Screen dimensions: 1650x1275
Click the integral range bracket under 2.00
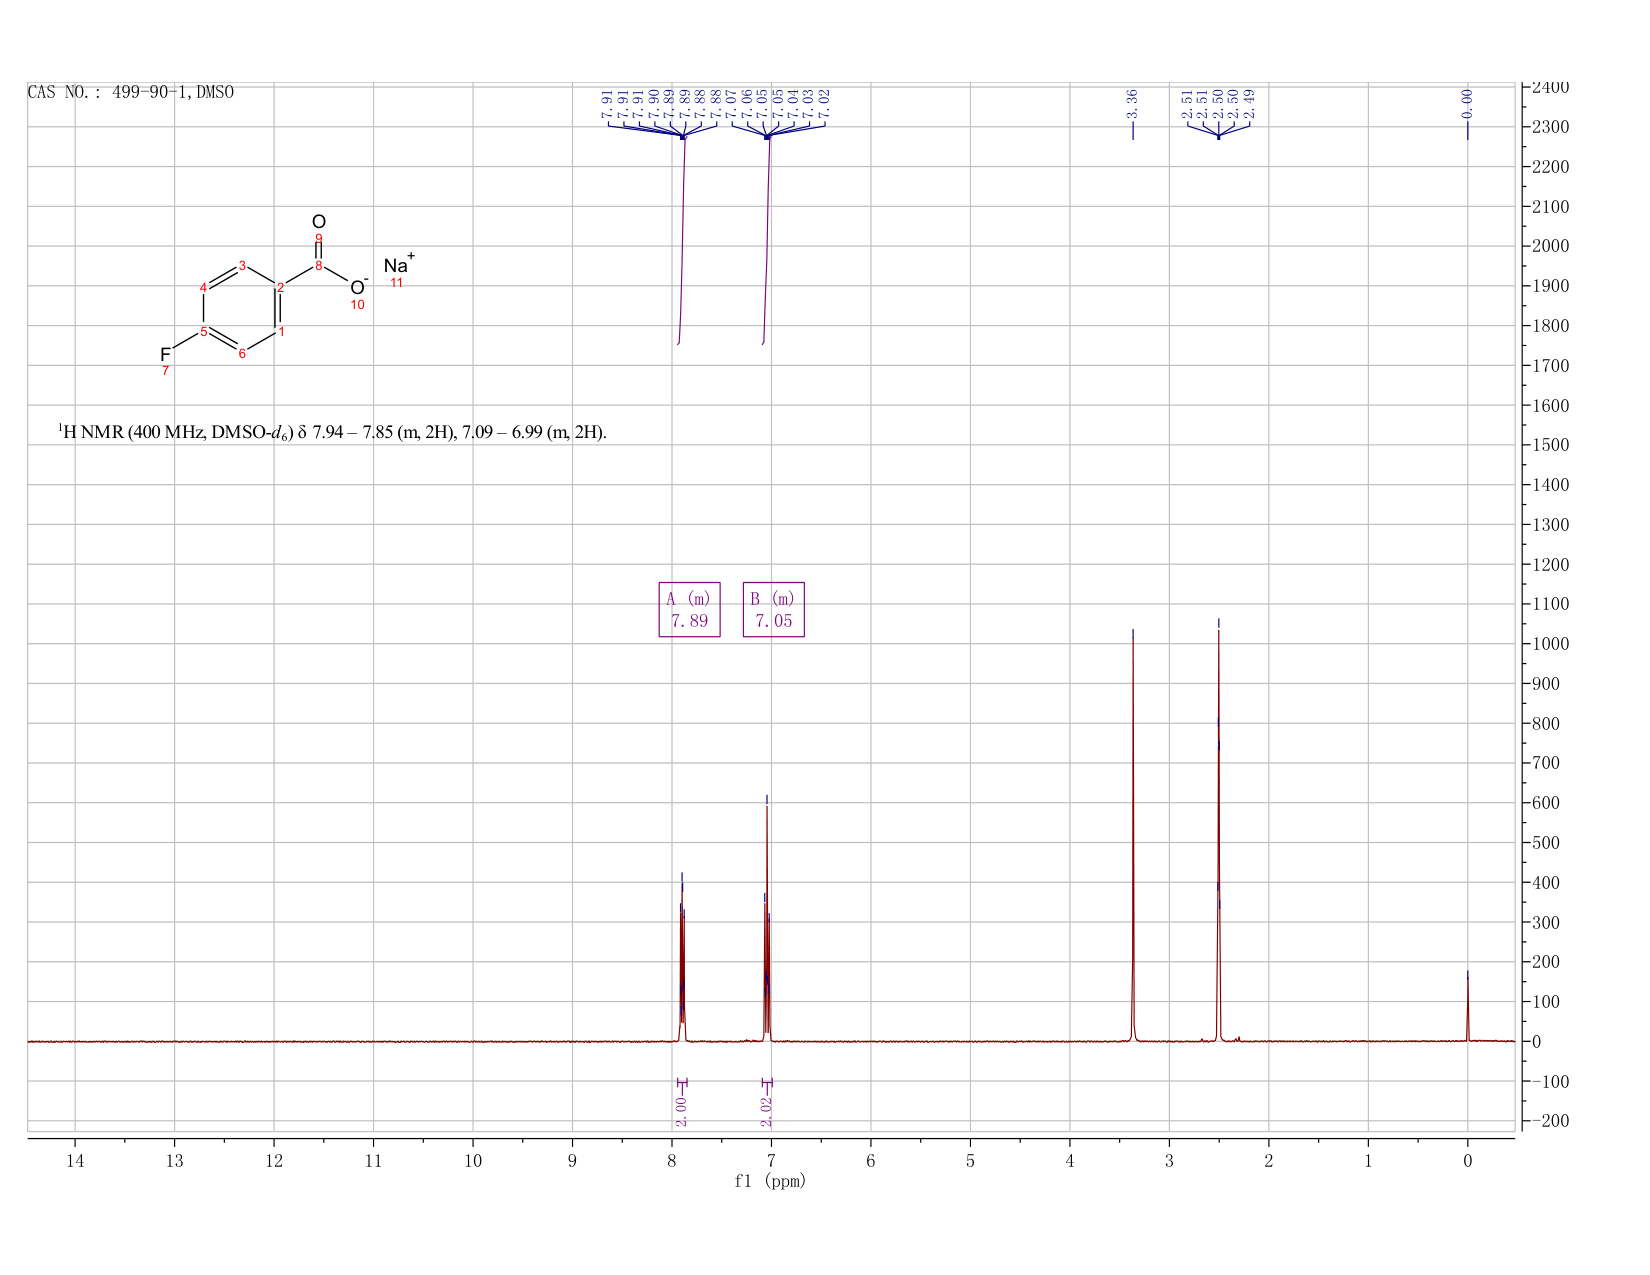pyautogui.click(x=682, y=1083)
